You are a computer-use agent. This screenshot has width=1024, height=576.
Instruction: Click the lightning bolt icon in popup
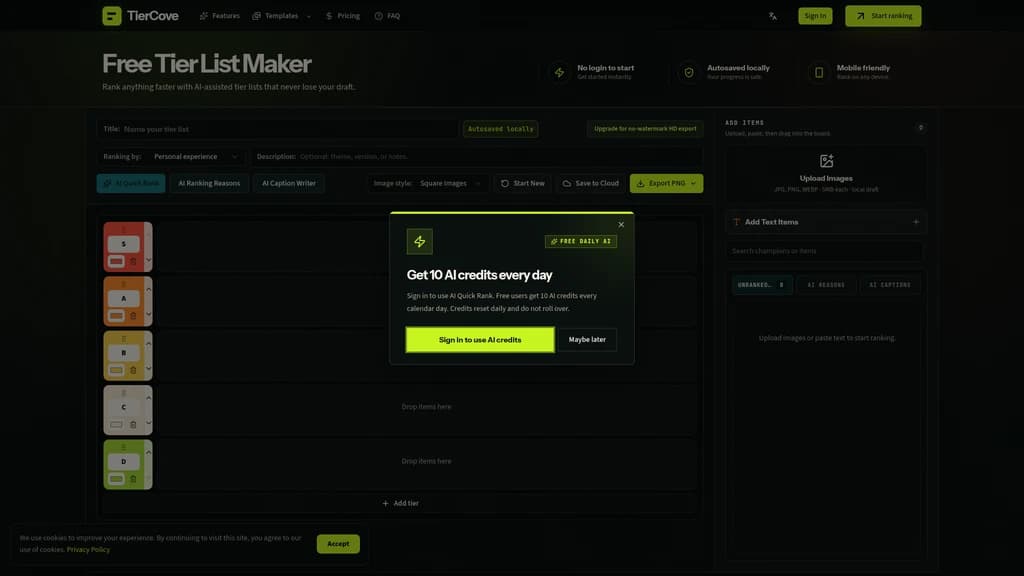[419, 242]
